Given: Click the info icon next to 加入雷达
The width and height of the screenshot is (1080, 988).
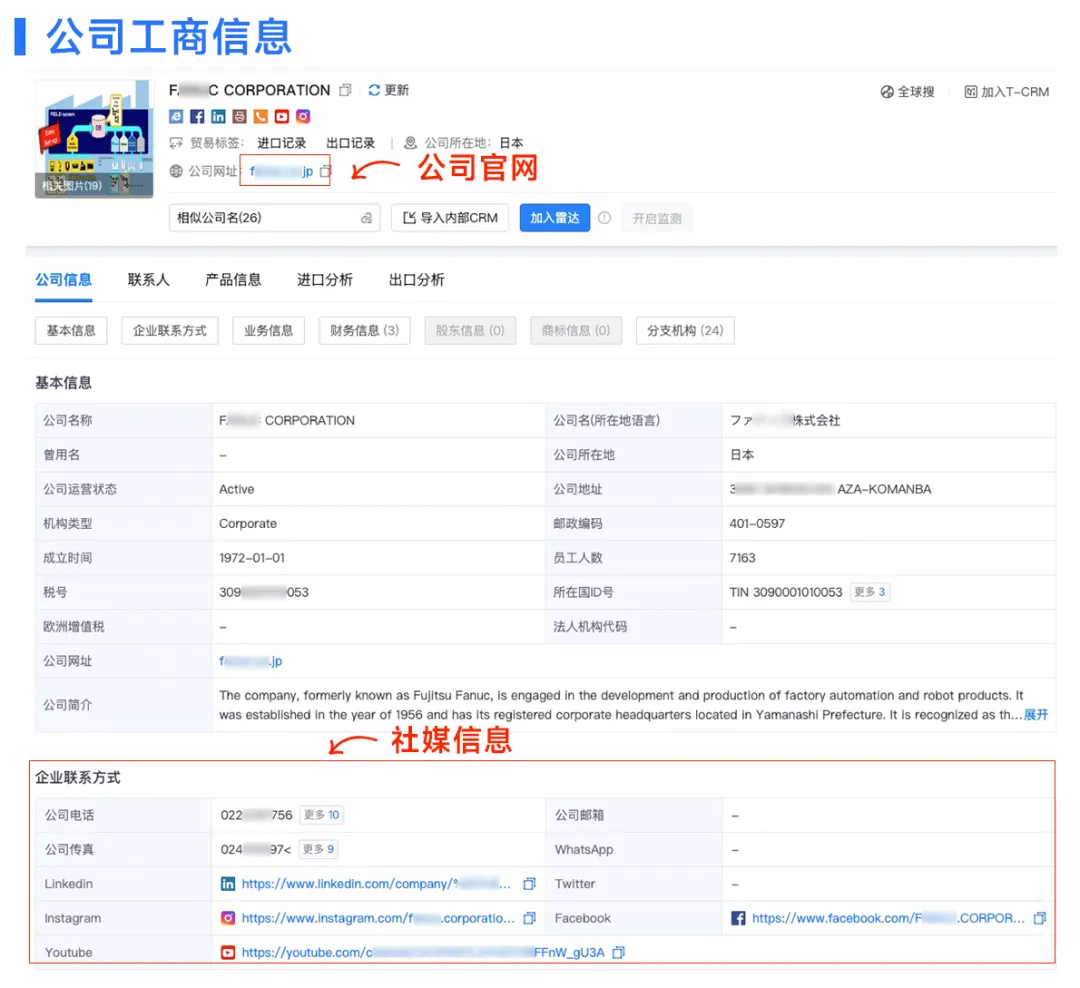Looking at the screenshot, I should [604, 218].
